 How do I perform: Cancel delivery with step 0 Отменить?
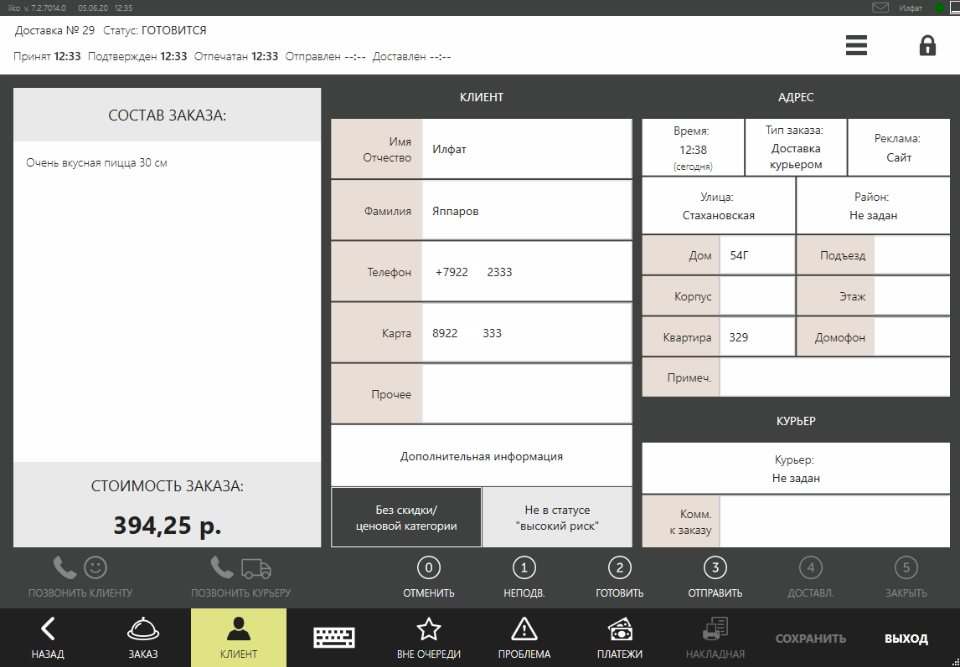(429, 577)
